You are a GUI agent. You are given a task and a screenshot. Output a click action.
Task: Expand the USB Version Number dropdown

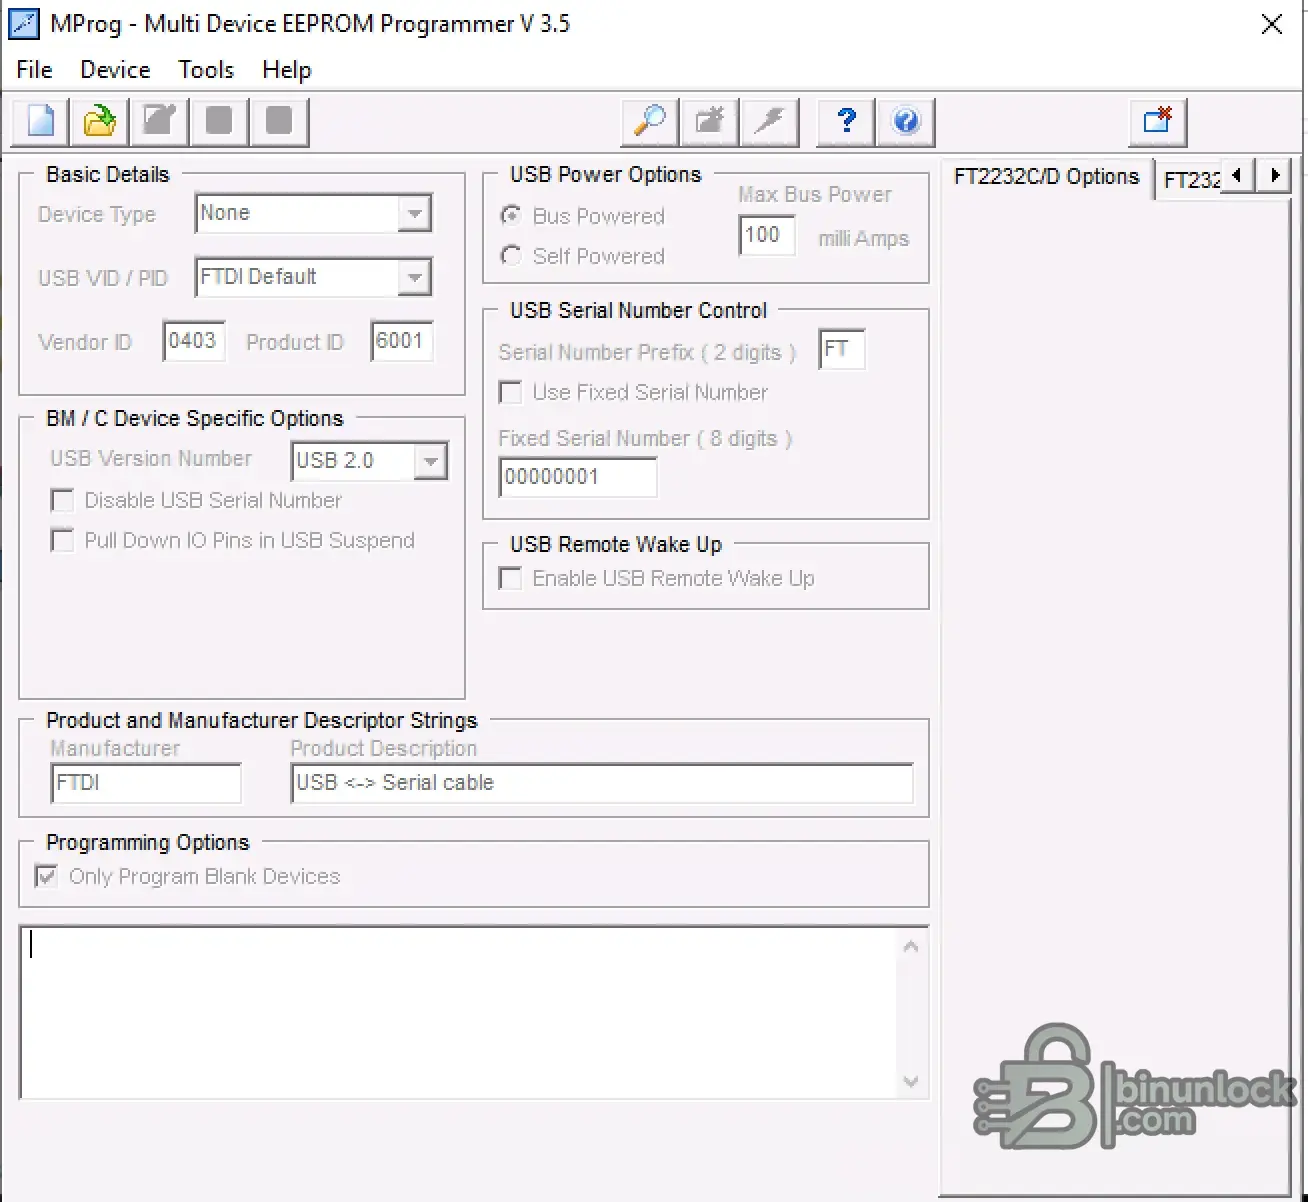tap(430, 462)
